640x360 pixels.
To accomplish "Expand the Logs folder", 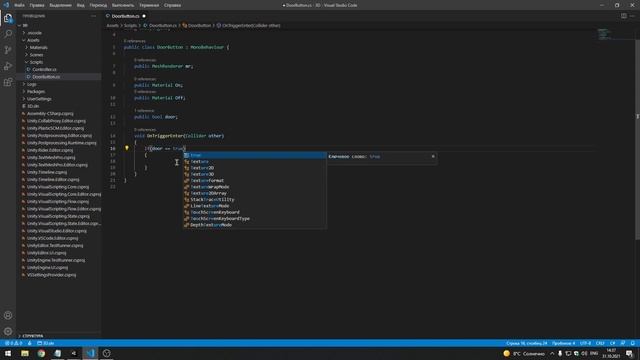I will pyautogui.click(x=31, y=84).
